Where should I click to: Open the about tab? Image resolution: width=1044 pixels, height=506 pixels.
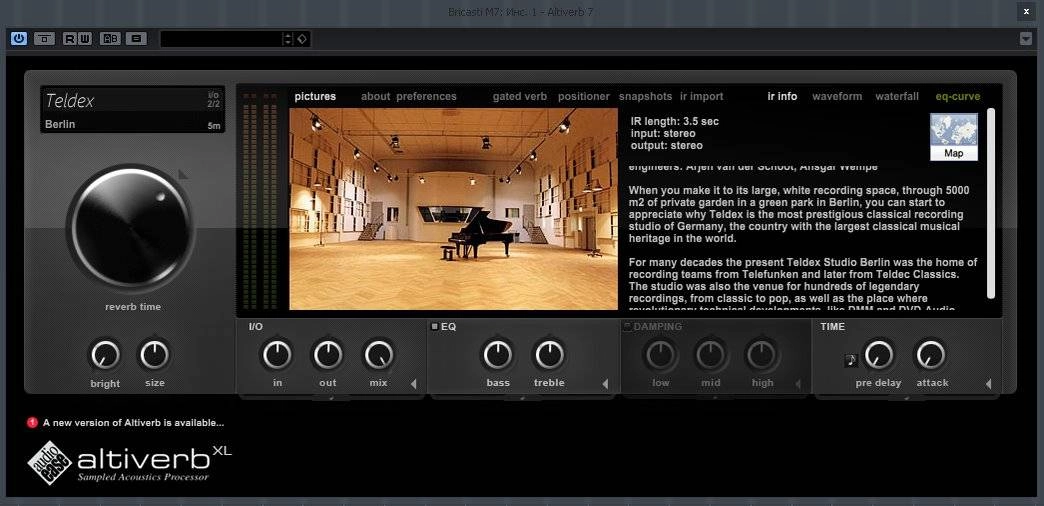click(376, 97)
